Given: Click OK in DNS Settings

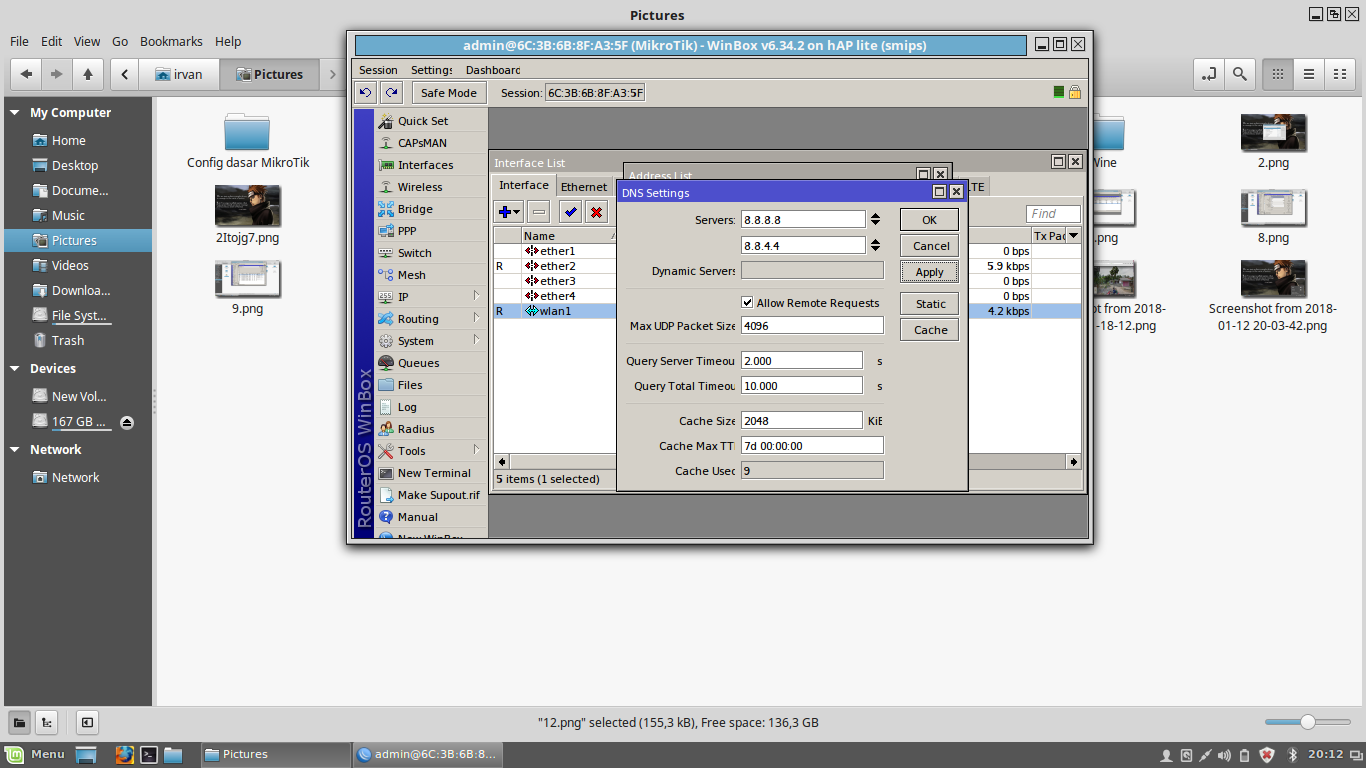Looking at the screenshot, I should tap(929, 220).
